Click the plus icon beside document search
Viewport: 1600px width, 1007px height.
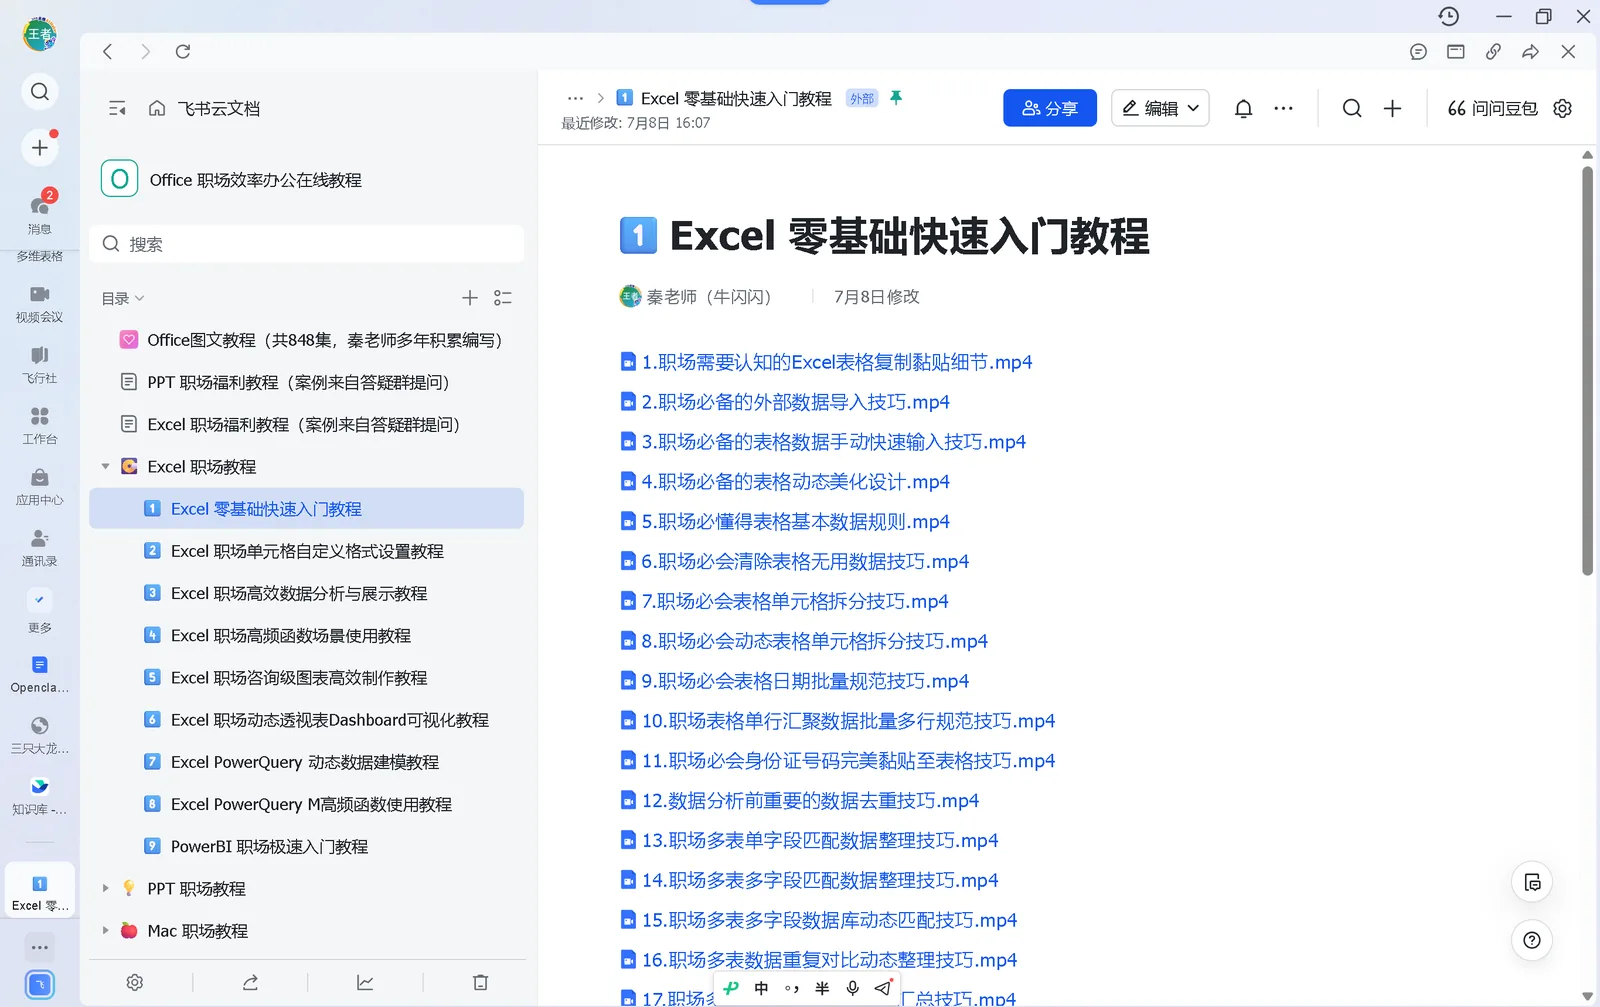pos(1392,108)
